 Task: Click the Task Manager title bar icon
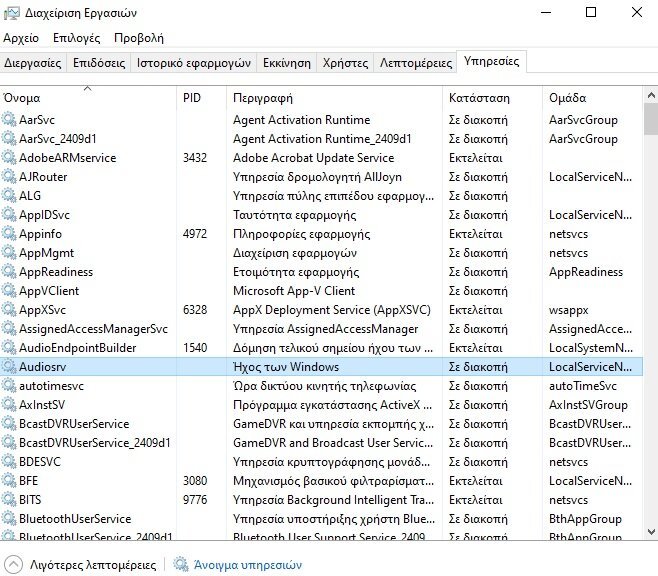coord(12,13)
